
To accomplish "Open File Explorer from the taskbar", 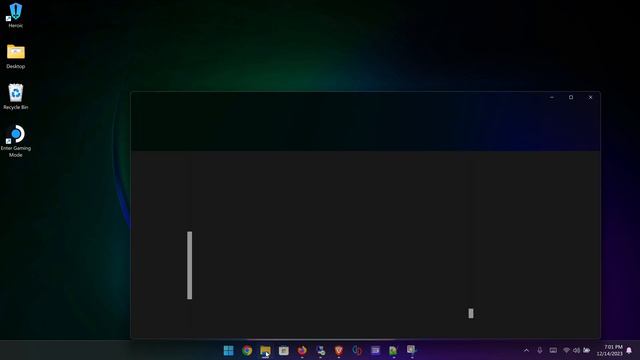I will pyautogui.click(x=265, y=350).
